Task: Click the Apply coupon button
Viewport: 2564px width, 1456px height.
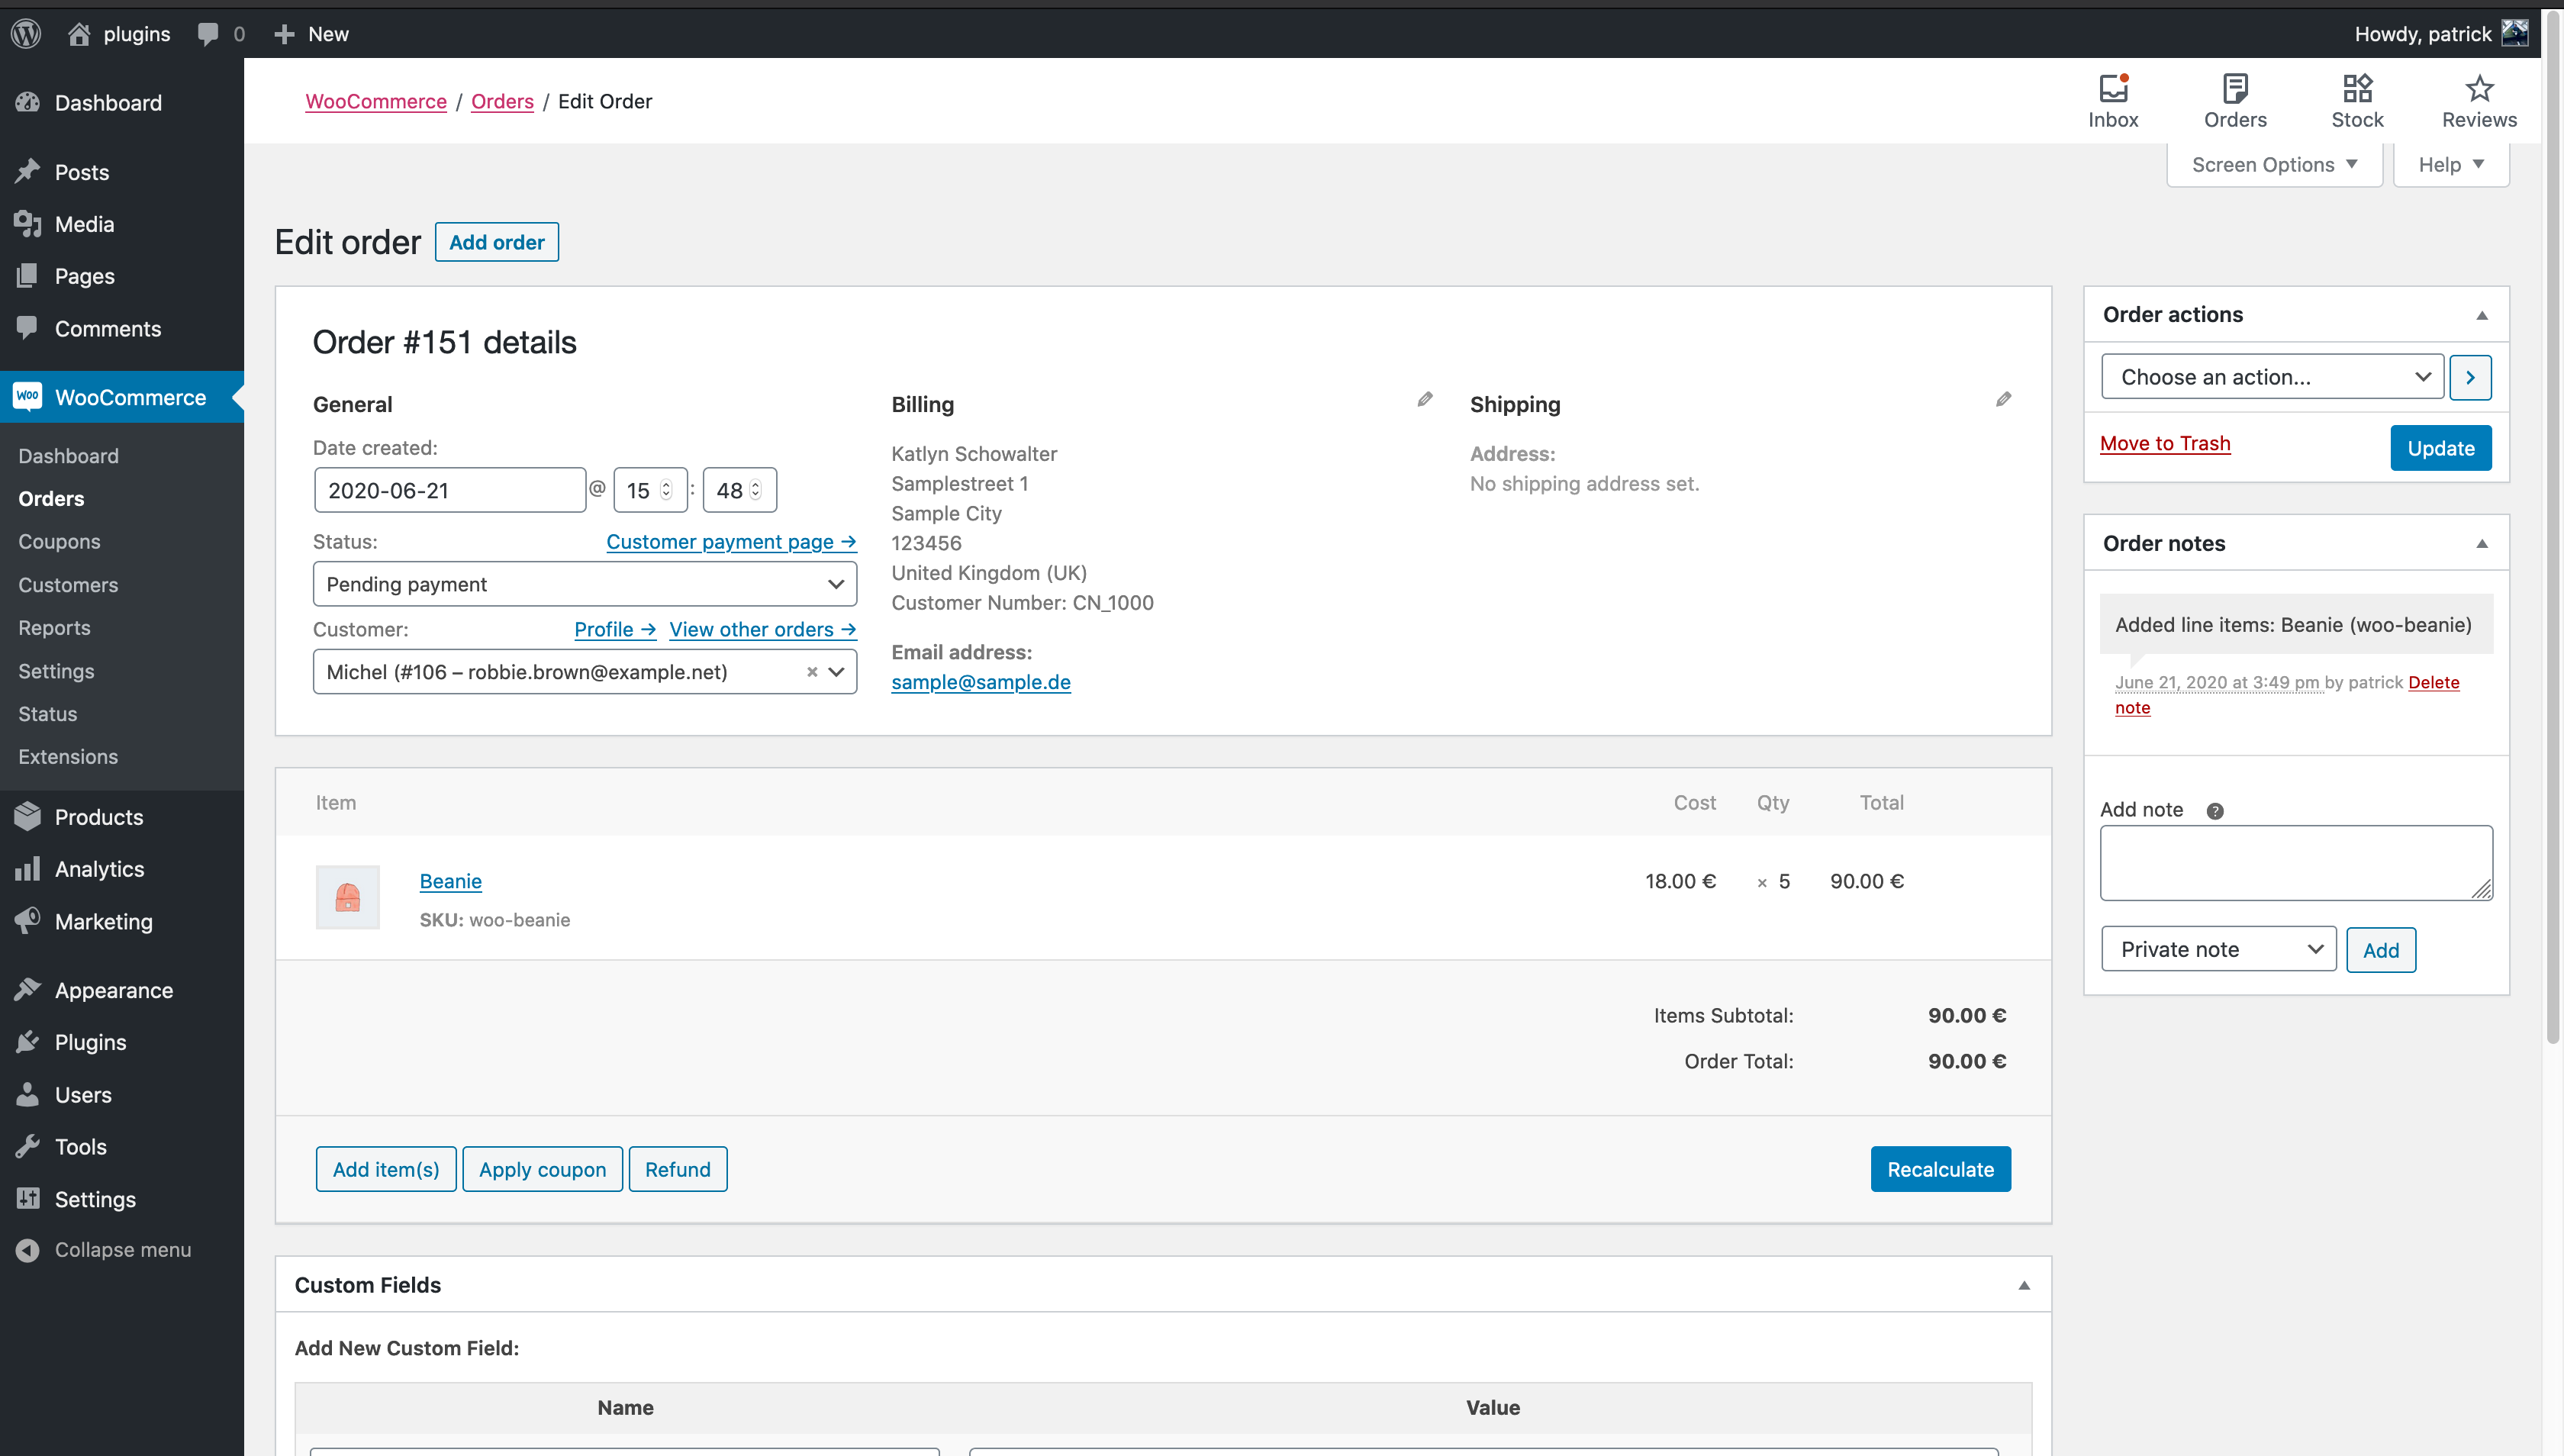Action: tap(542, 1169)
